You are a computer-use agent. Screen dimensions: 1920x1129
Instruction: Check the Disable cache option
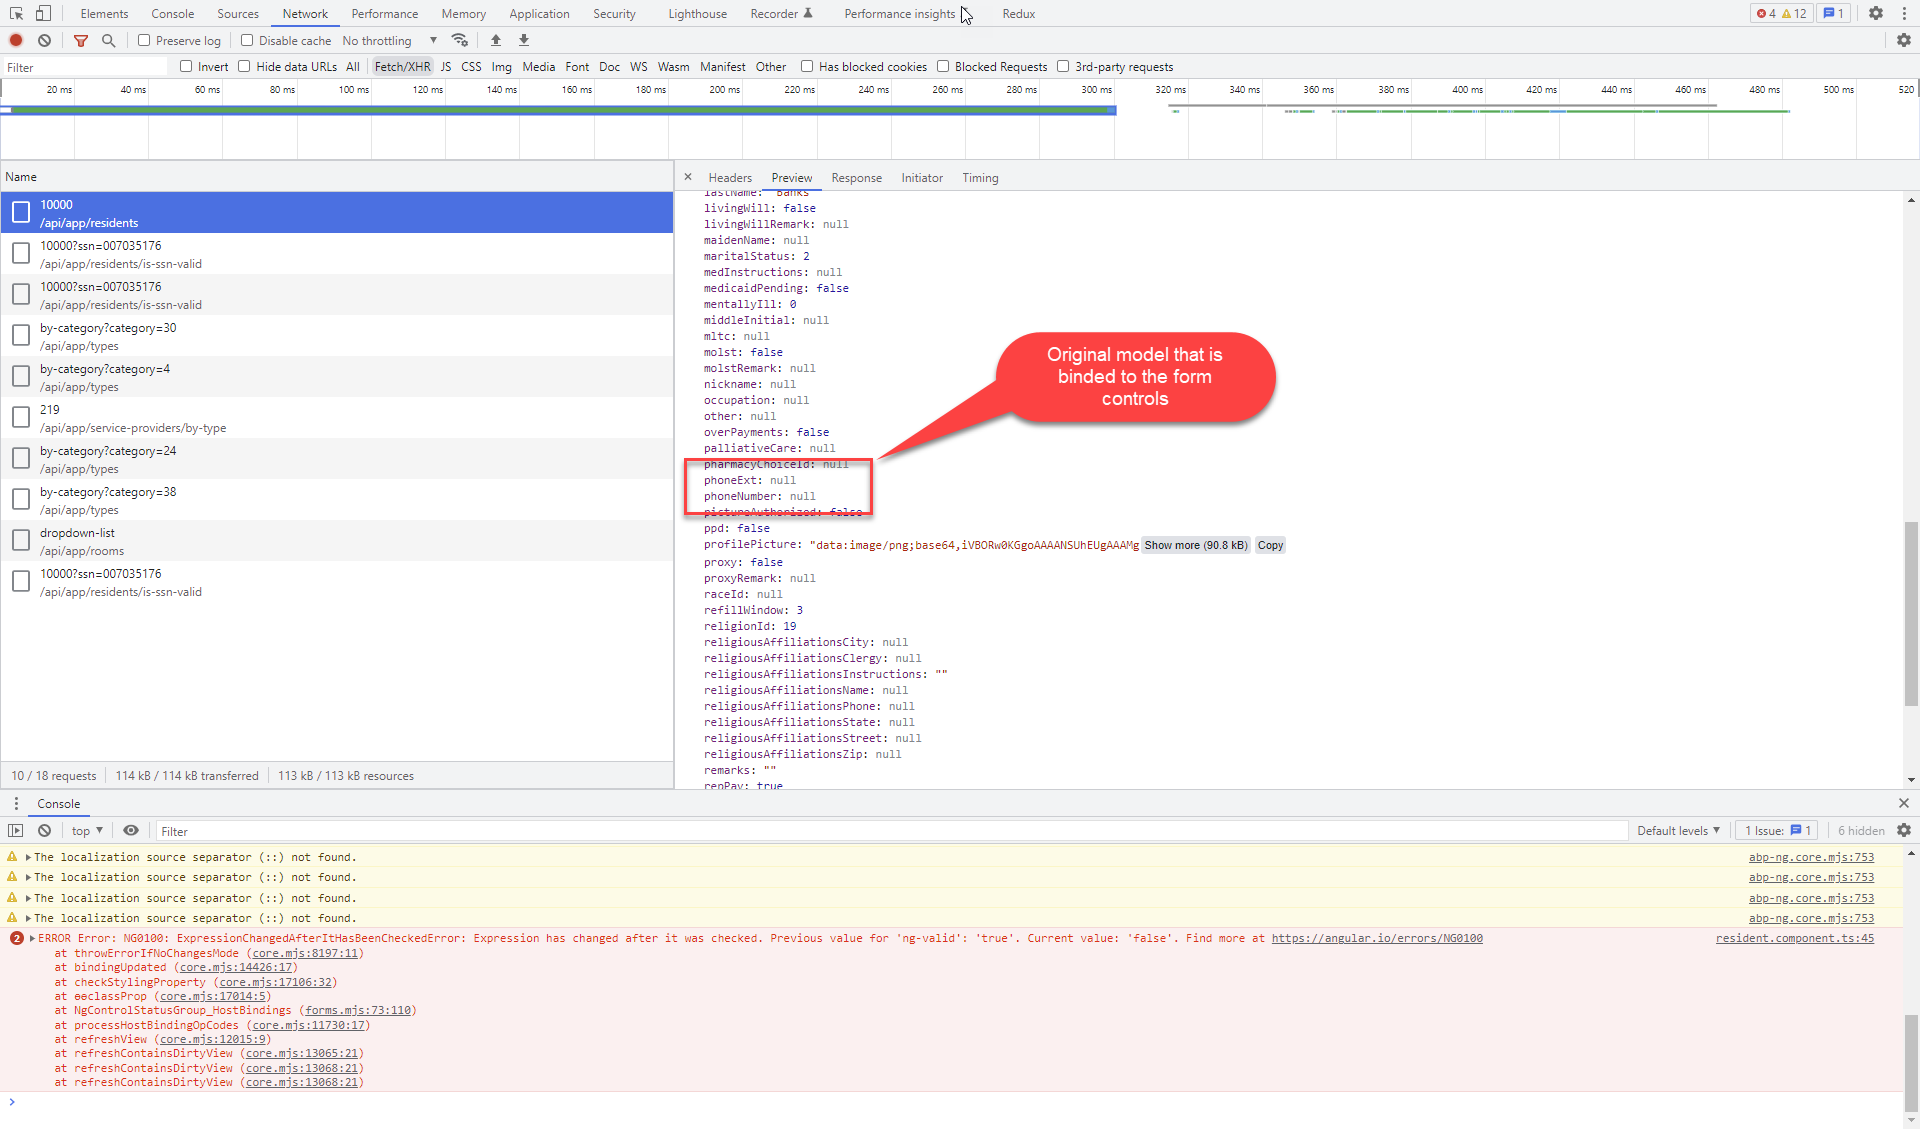(x=247, y=40)
